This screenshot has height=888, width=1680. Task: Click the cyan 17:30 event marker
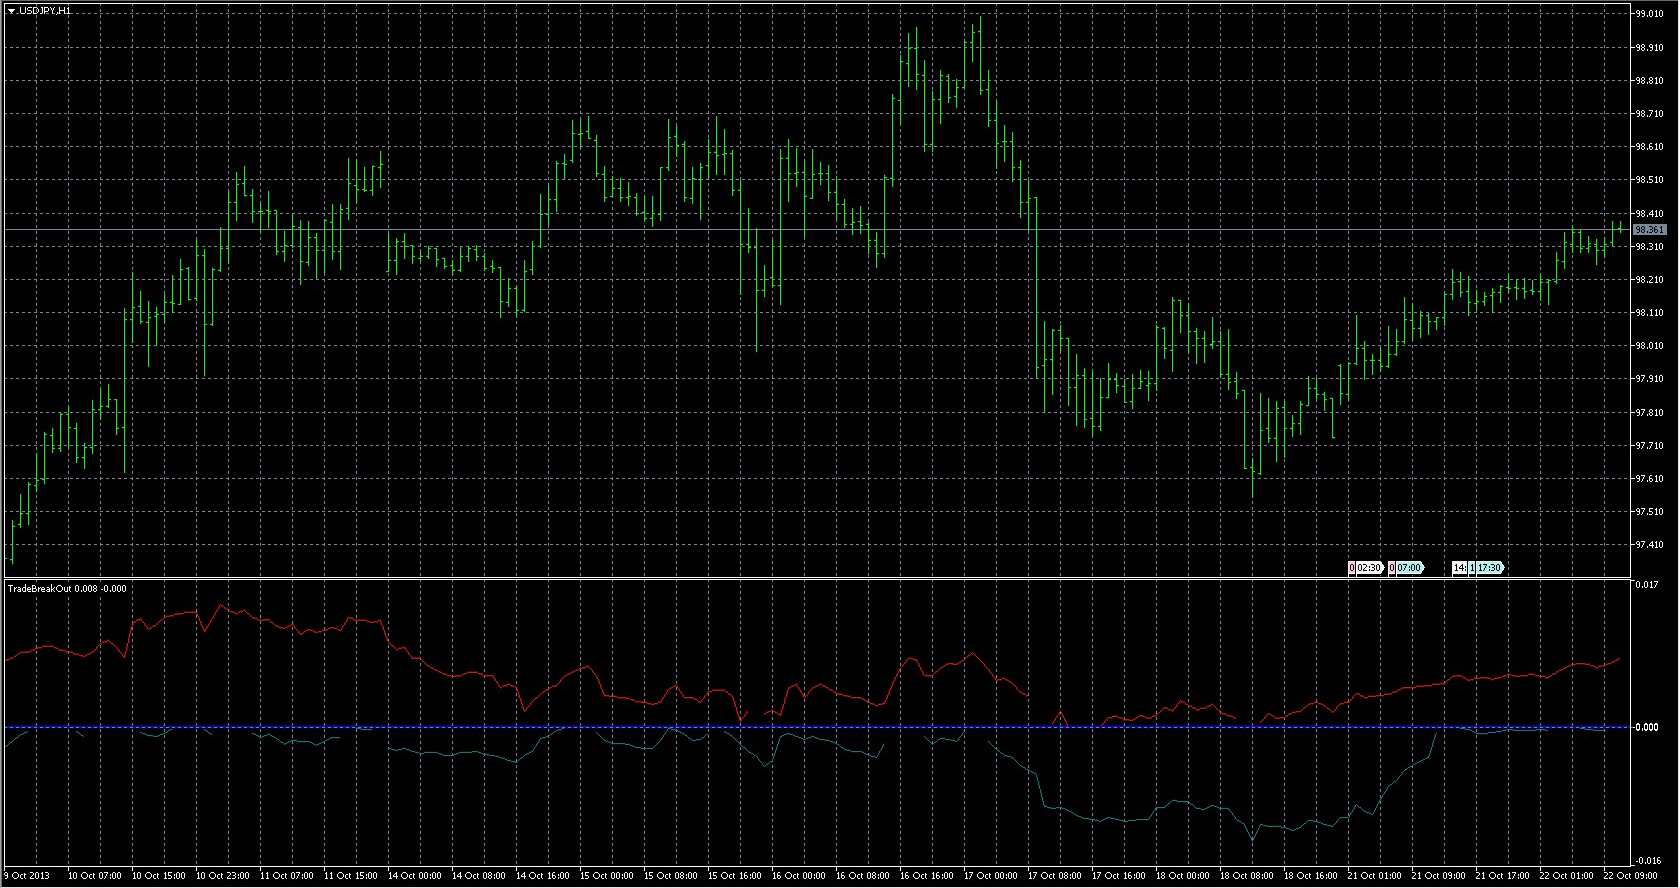(1489, 568)
